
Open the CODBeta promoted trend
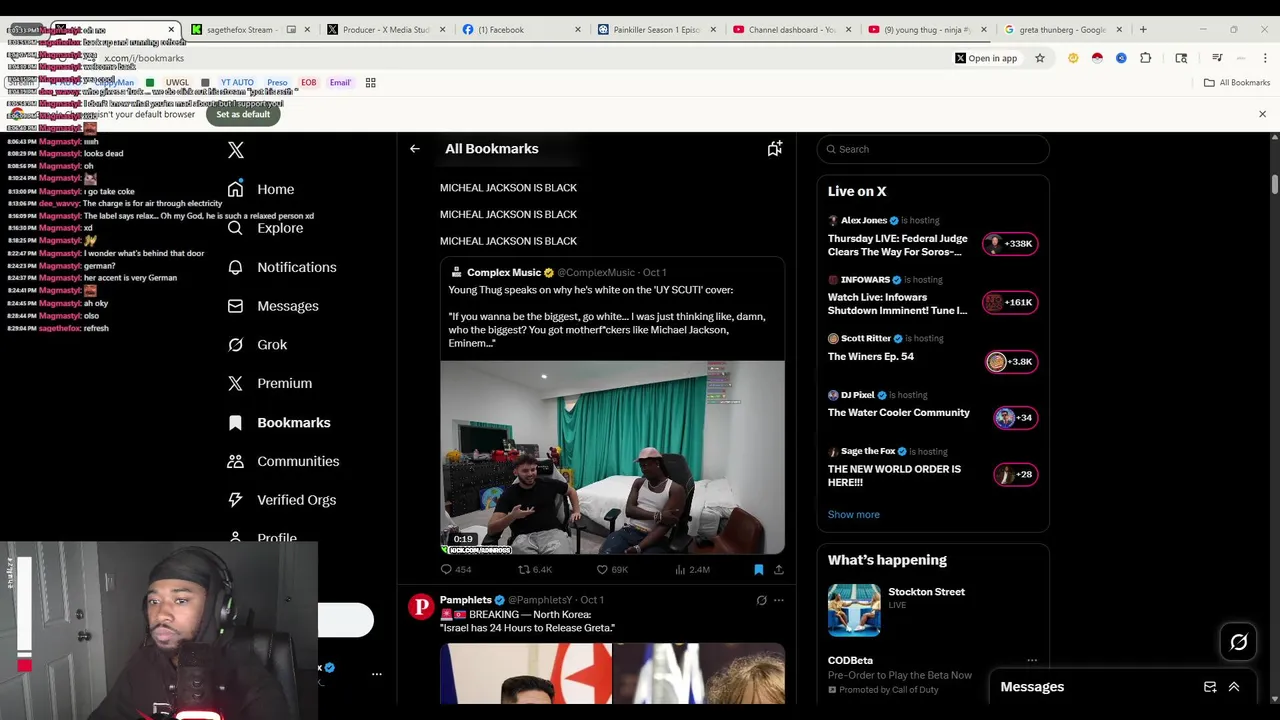click(900, 674)
